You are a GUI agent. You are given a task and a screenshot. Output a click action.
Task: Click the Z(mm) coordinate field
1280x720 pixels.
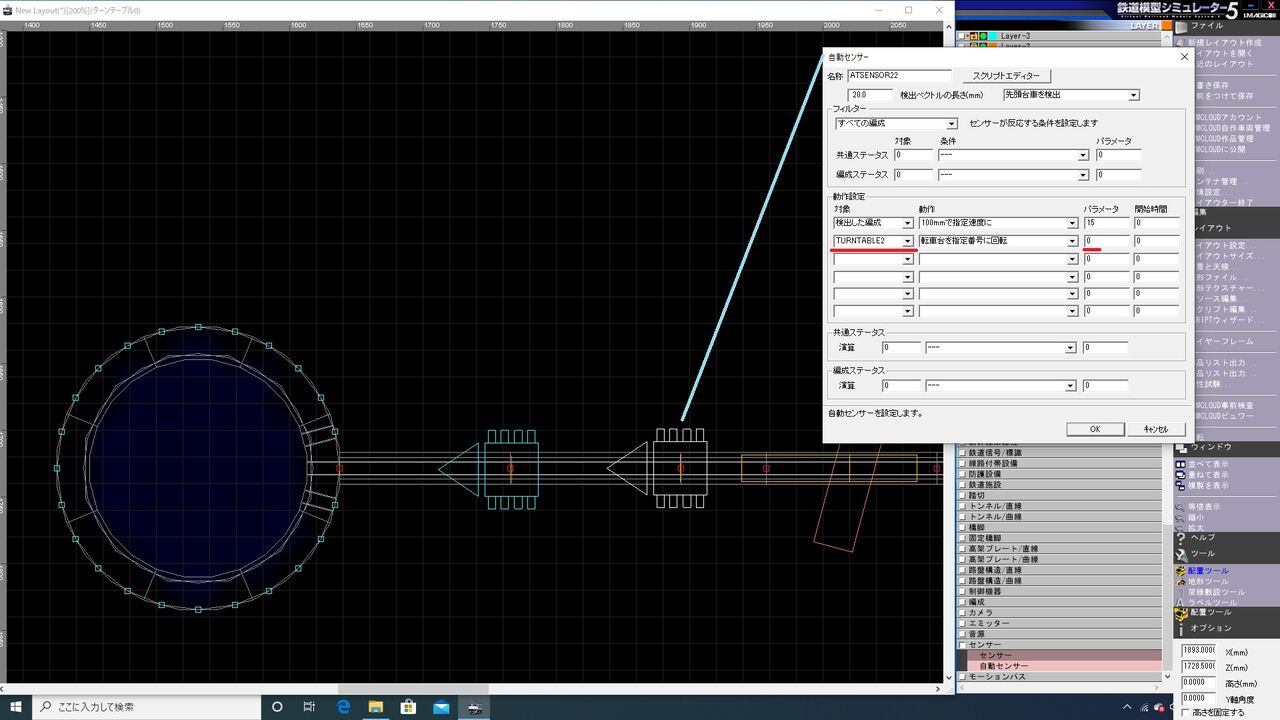[x=1198, y=666]
